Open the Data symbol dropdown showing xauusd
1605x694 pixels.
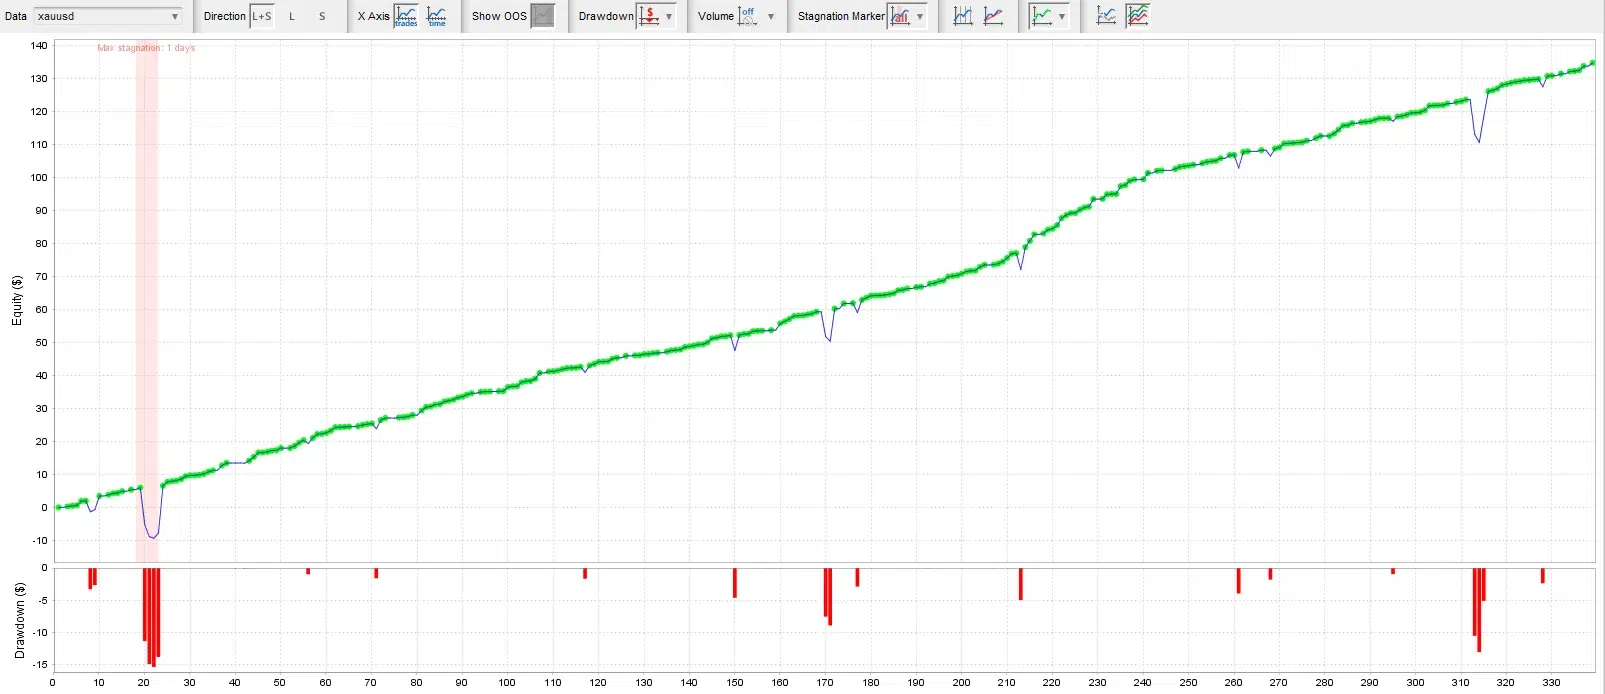108,16
